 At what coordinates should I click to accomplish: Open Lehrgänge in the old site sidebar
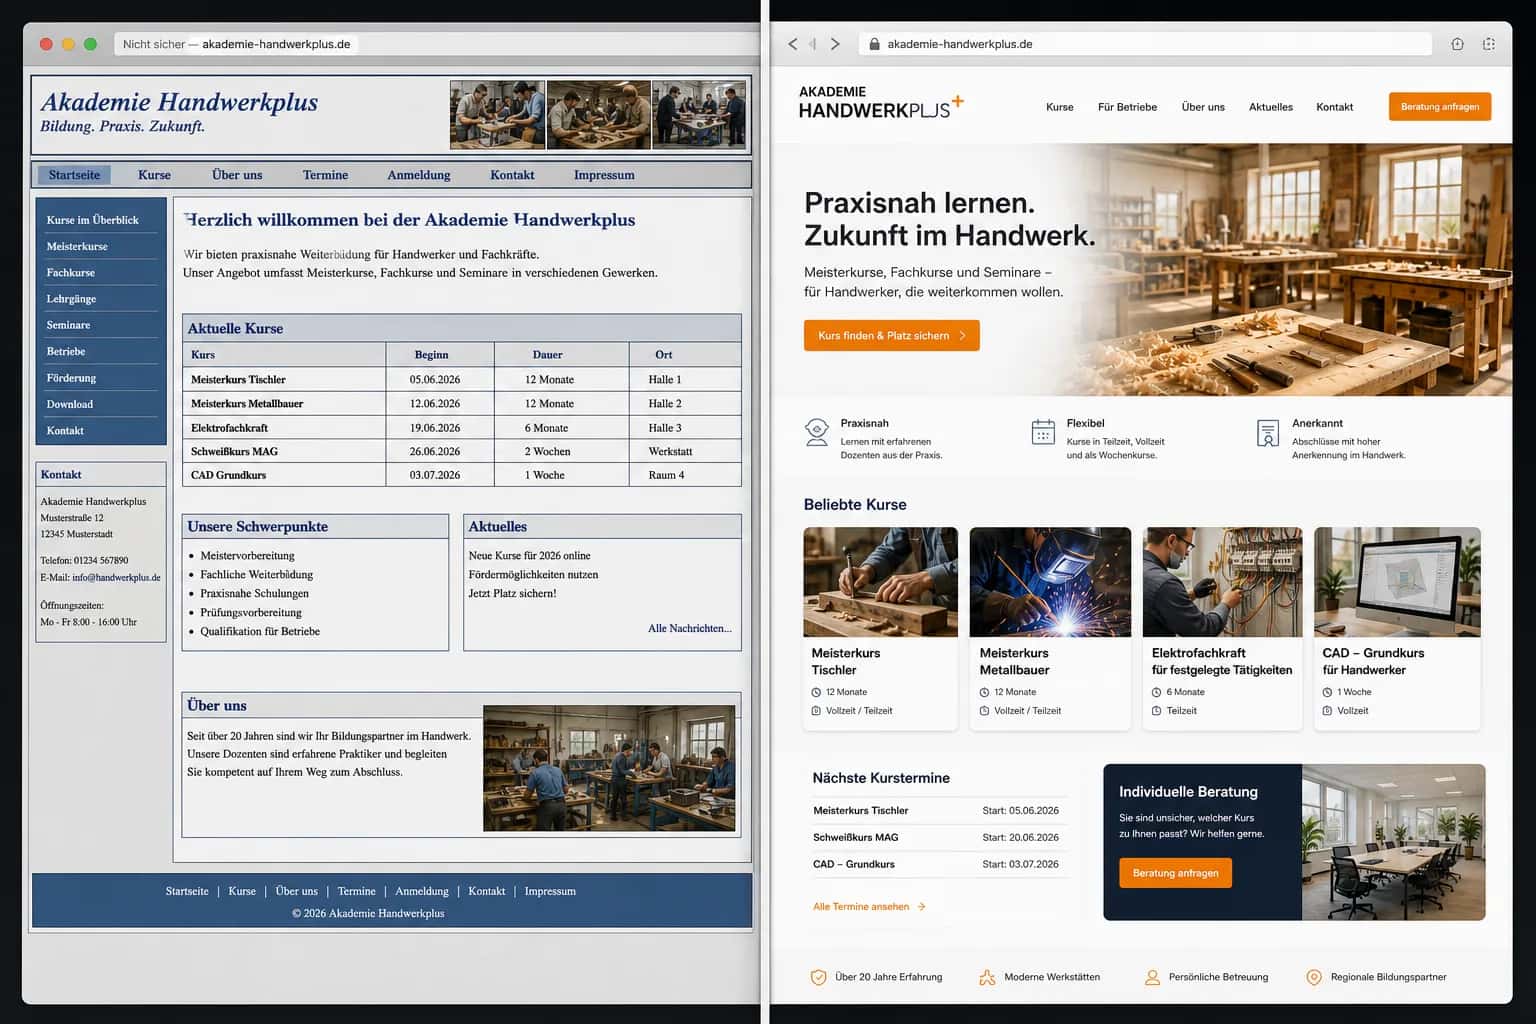tap(71, 299)
